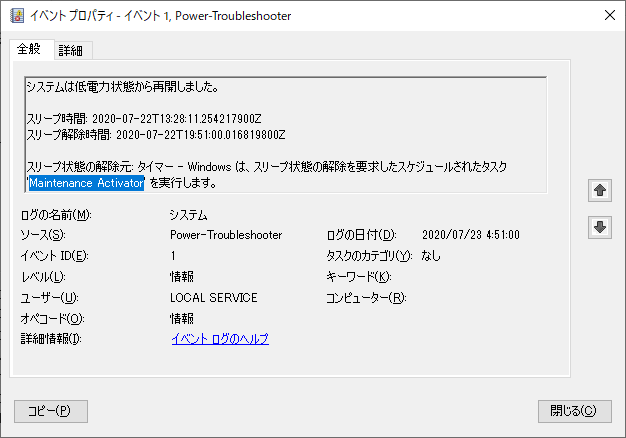Screen dimensions: 626x438
Task: Select the タスクのカテゴリ value なし
Action: click(431, 256)
